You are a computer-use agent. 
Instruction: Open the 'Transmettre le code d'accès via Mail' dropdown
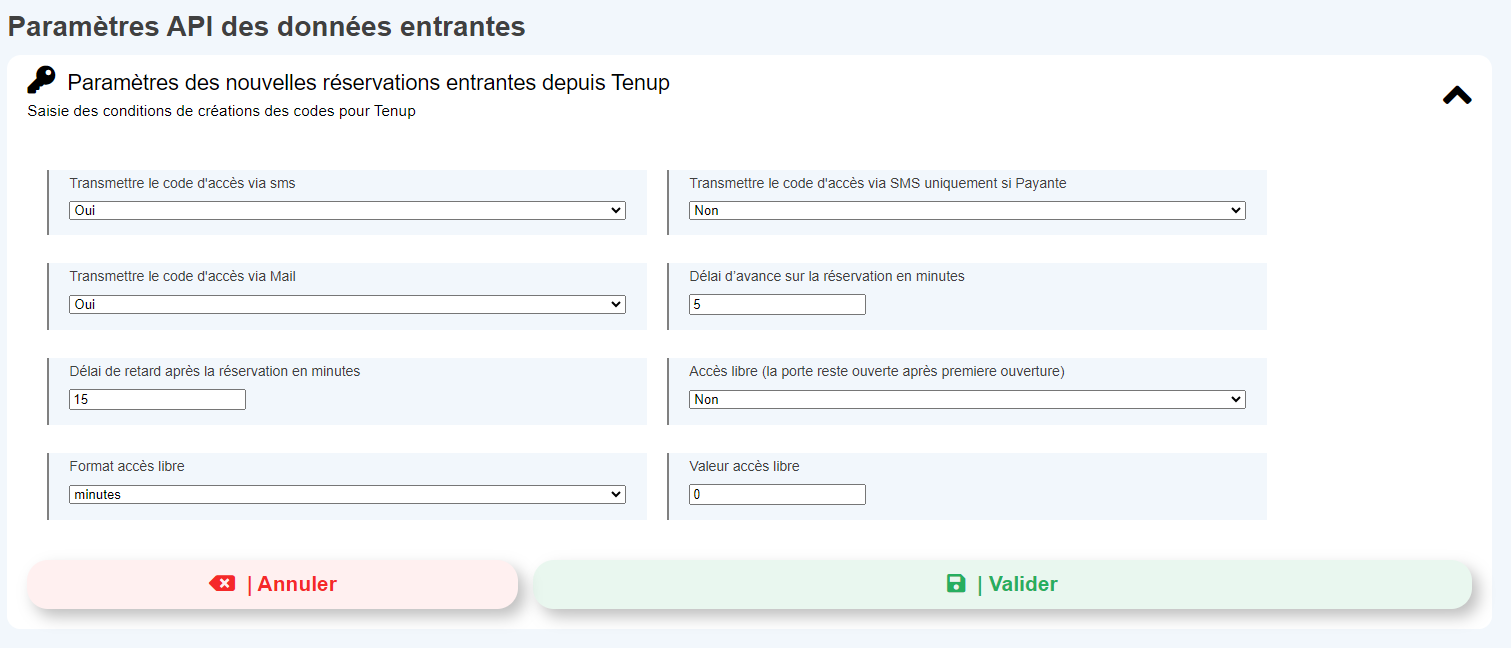pos(347,304)
